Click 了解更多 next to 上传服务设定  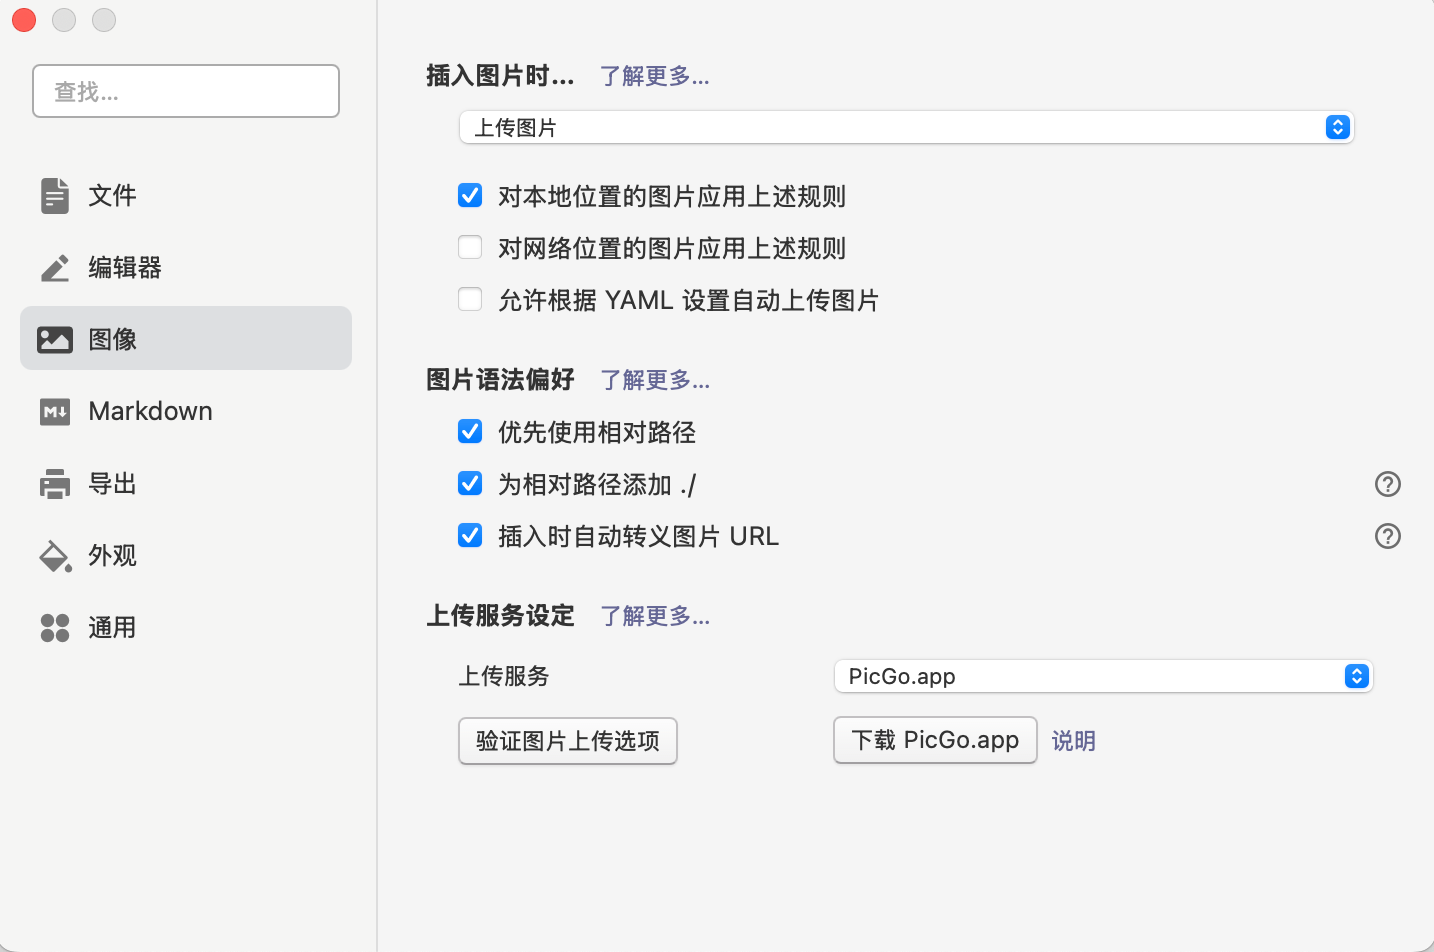655,616
